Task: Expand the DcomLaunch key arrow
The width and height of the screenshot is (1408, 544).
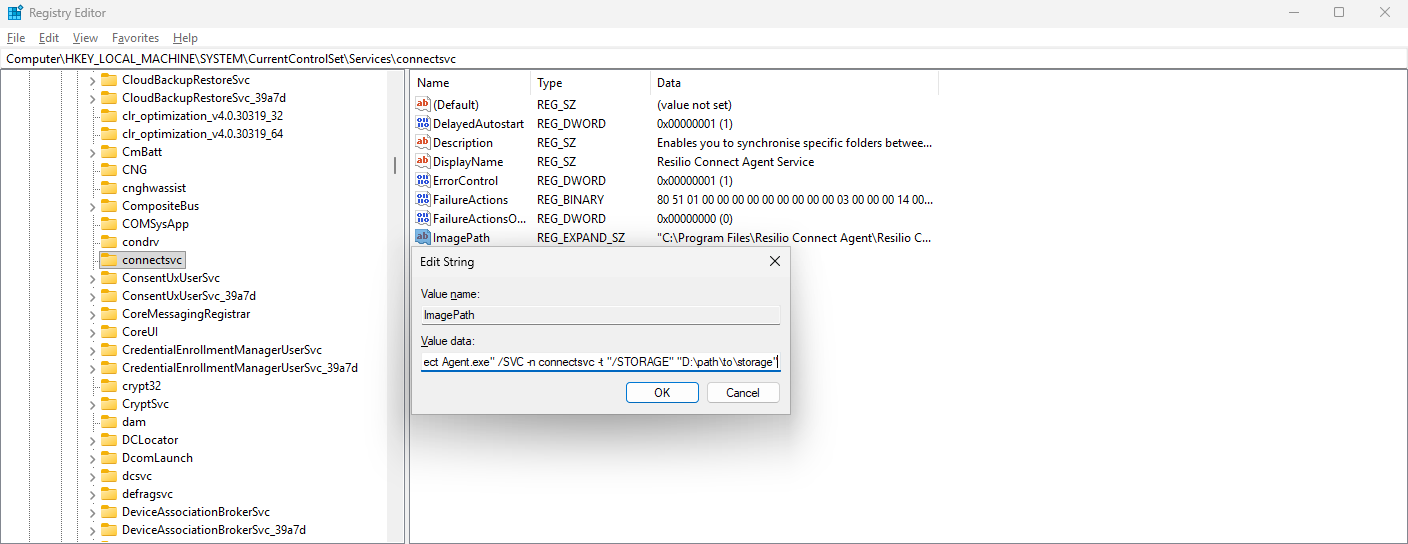Action: pyautogui.click(x=93, y=458)
